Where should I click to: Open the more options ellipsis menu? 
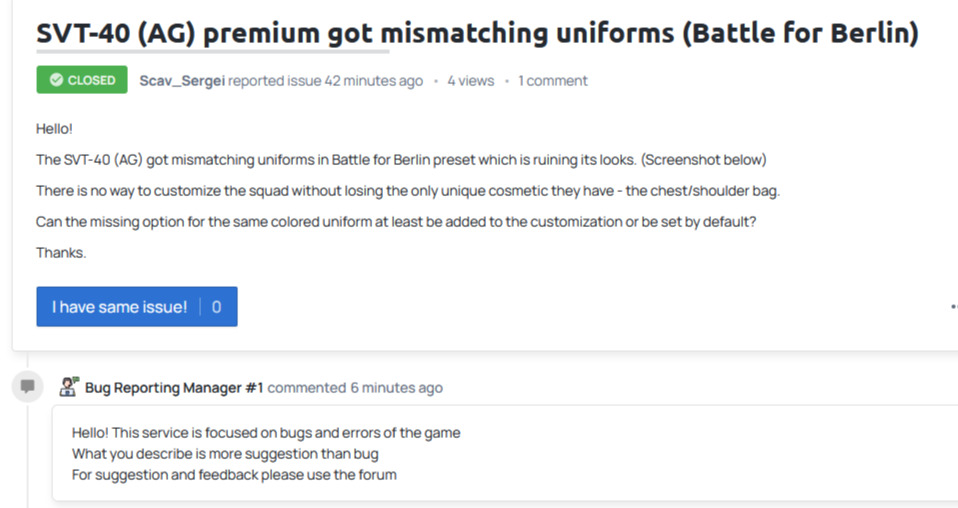[953, 306]
